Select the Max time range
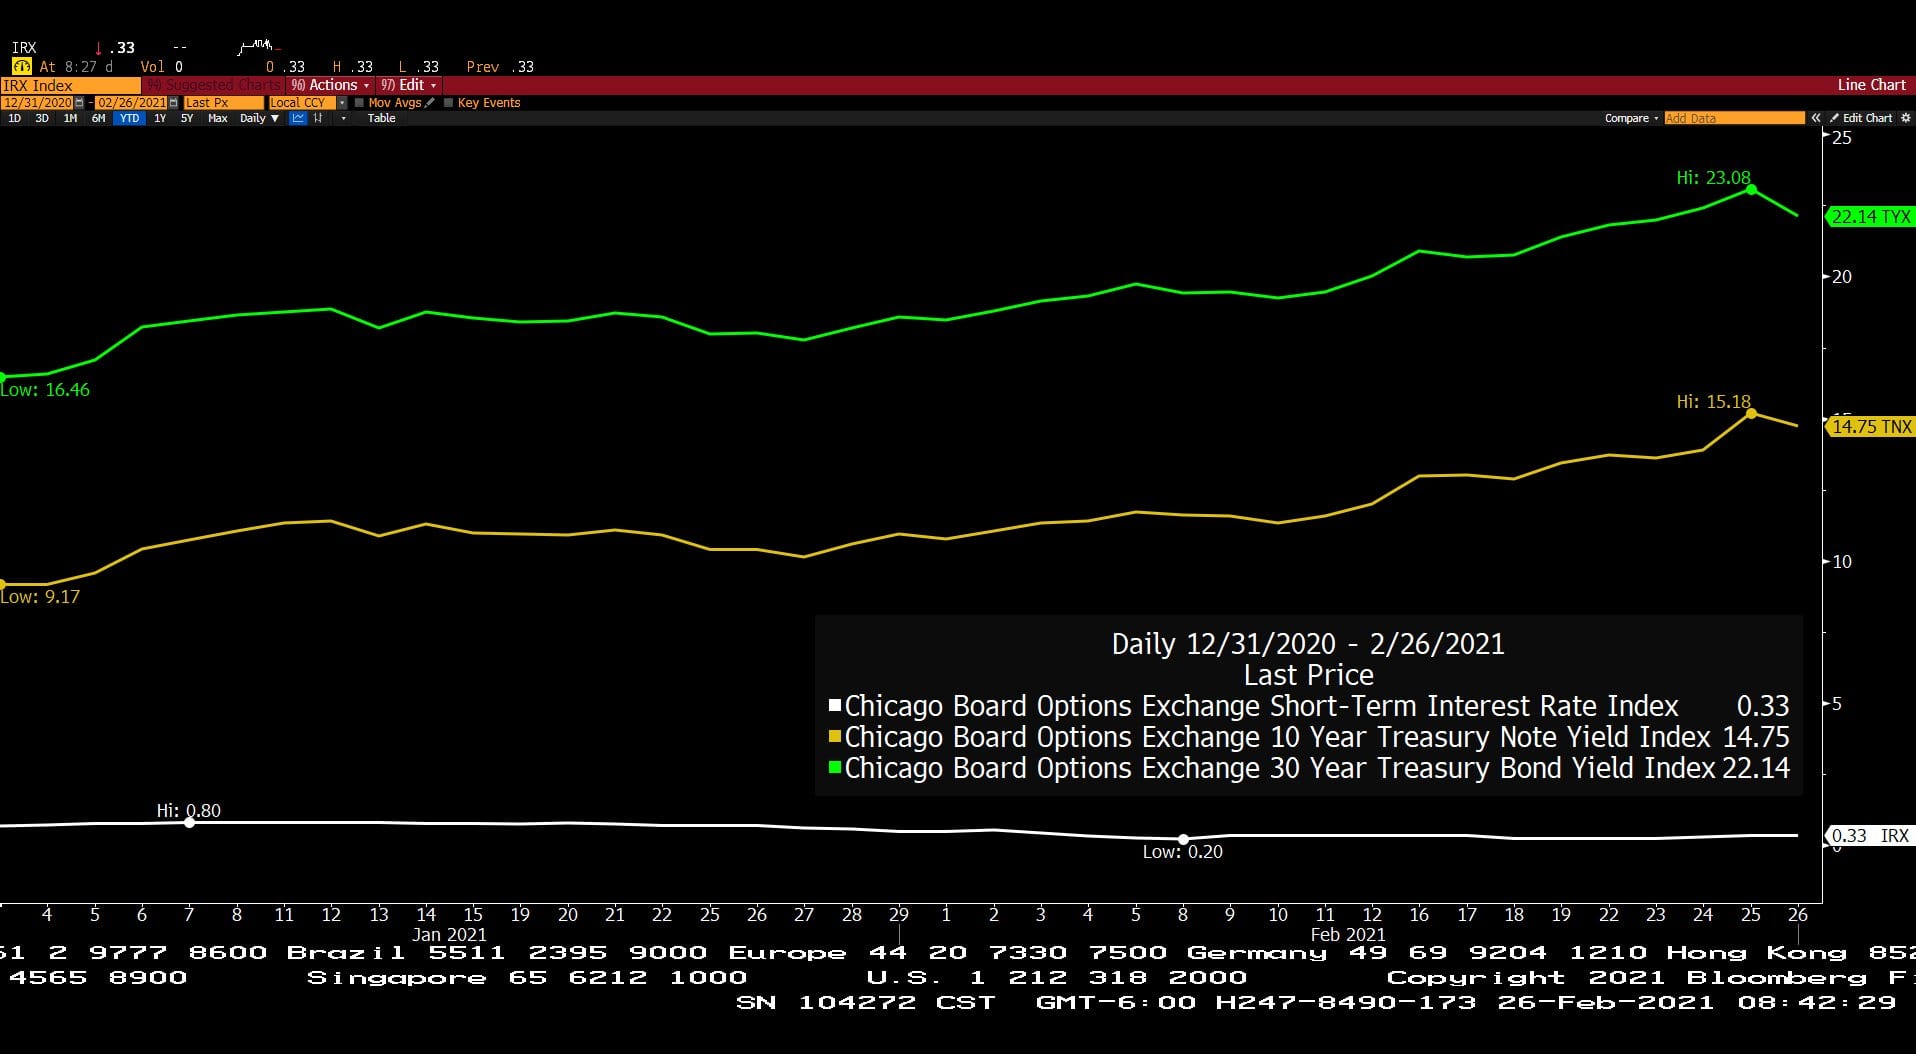1916x1054 pixels. [218, 118]
